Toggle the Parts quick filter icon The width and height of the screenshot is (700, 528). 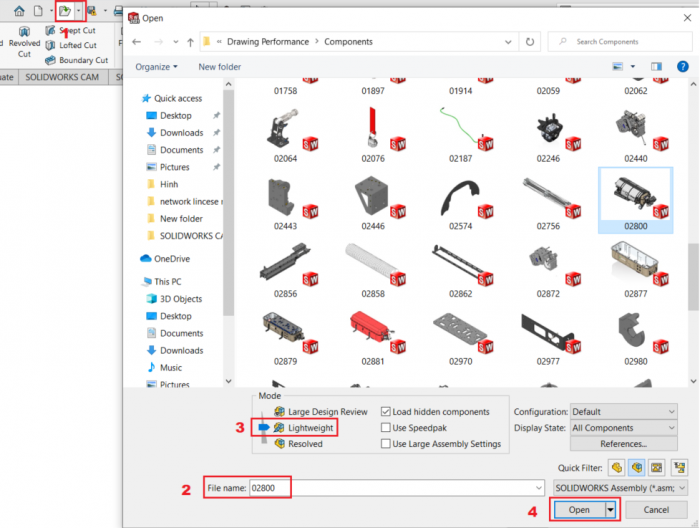pyautogui.click(x=617, y=468)
